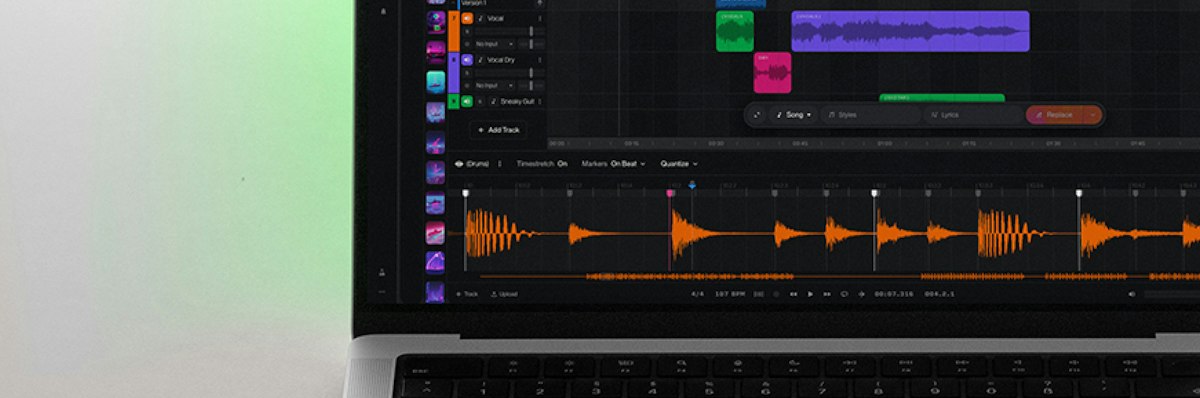Image resolution: width=1200 pixels, height=398 pixels.
Task: Open the (Drums) editor three-dot menu
Action: pos(500,163)
